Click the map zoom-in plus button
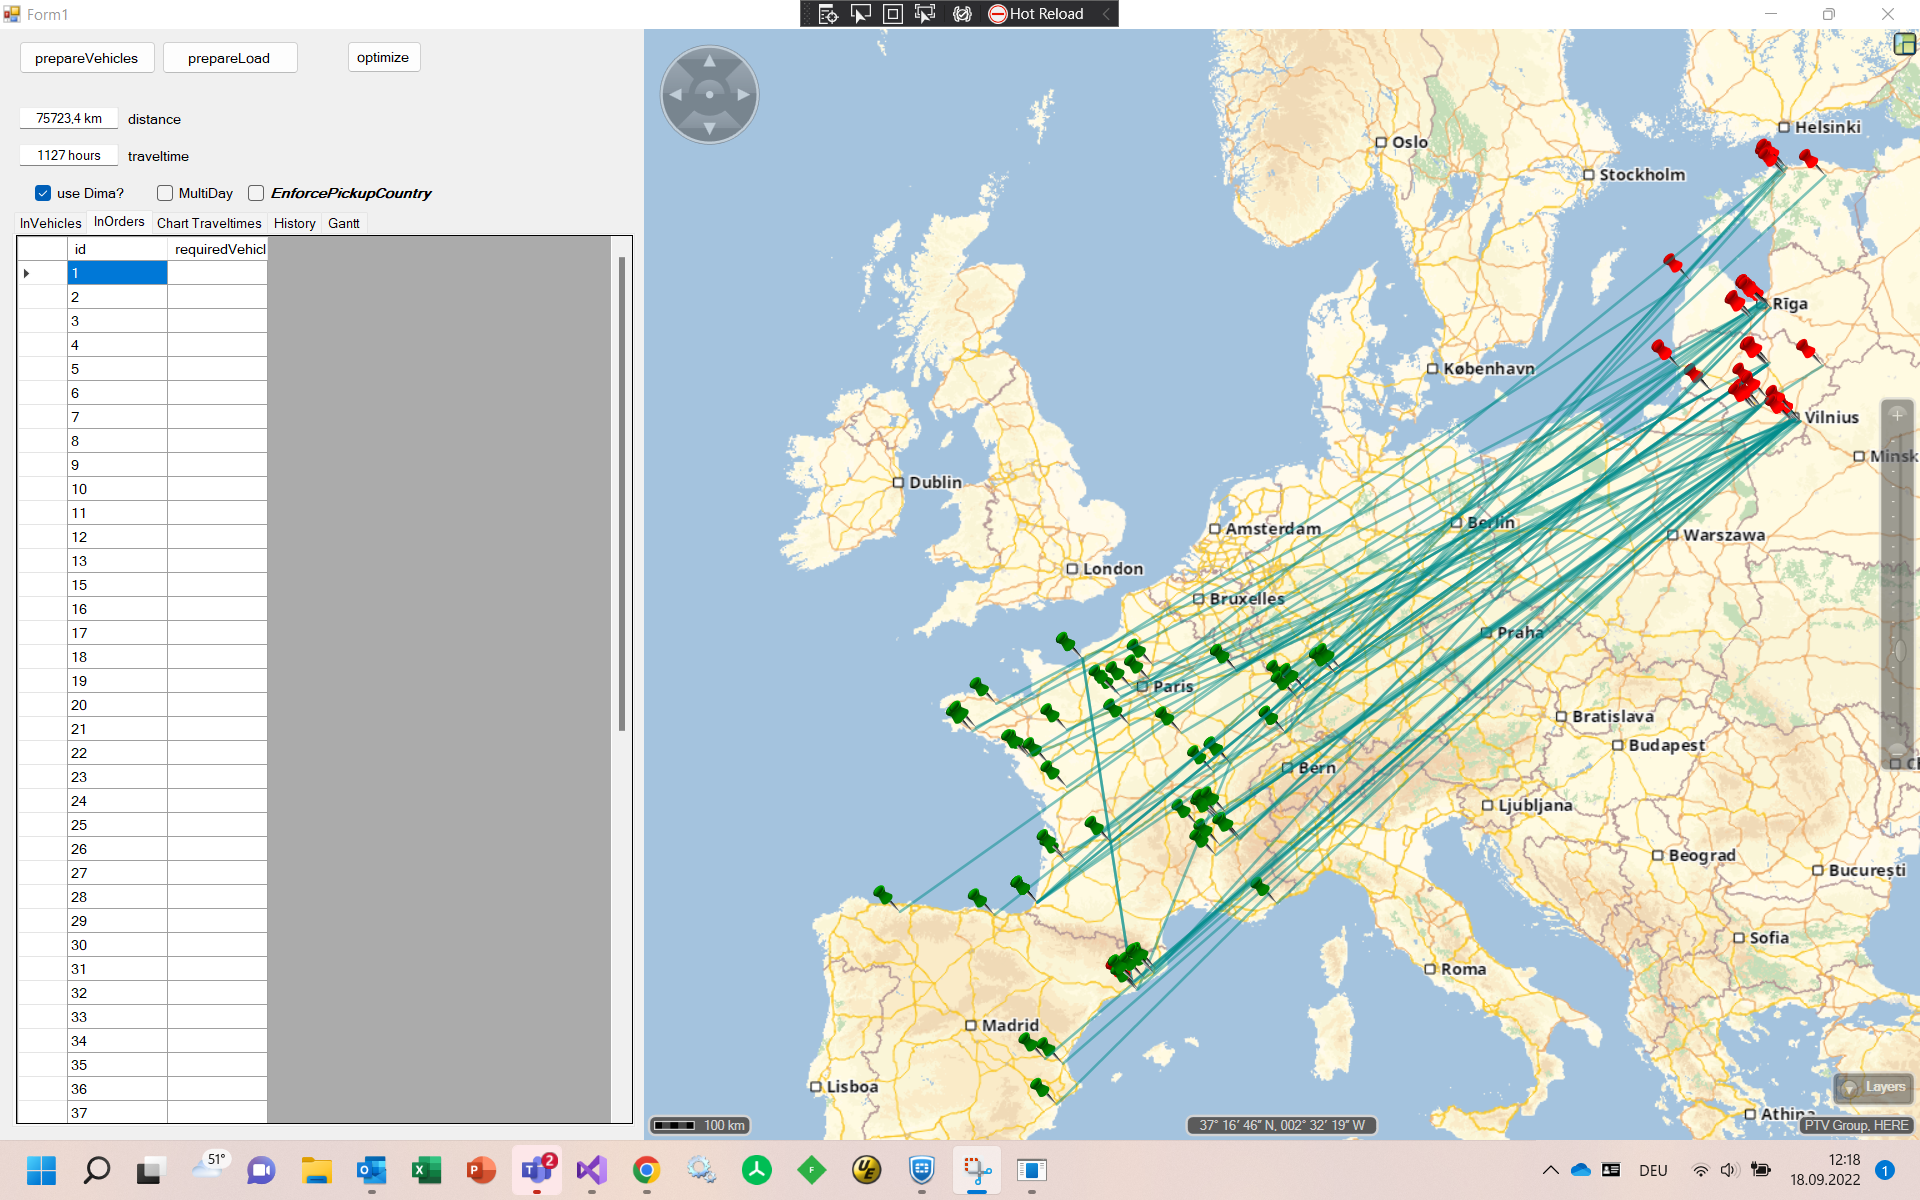Image resolution: width=1920 pixels, height=1200 pixels. (x=1897, y=415)
